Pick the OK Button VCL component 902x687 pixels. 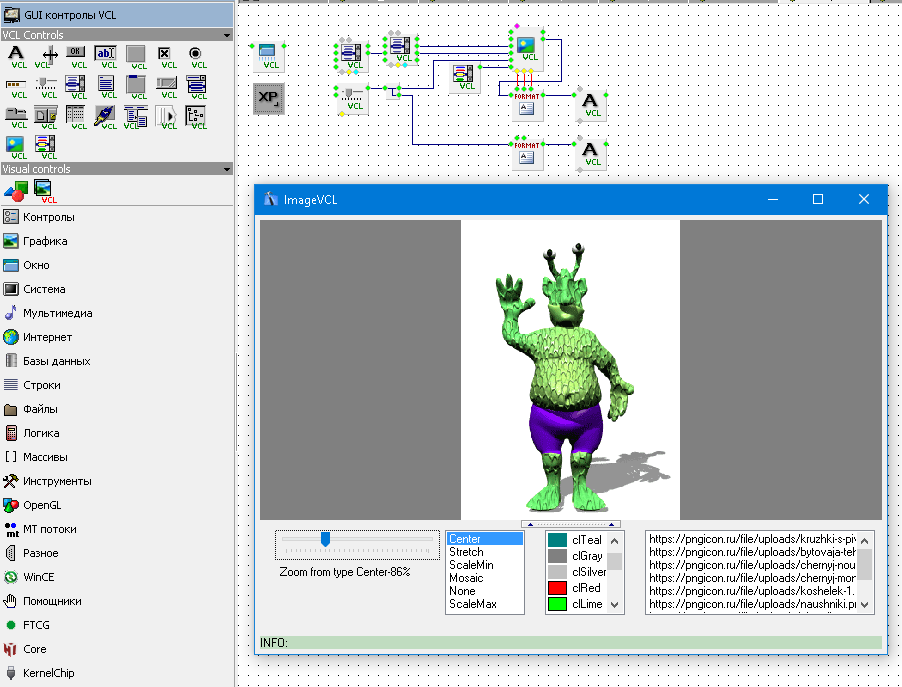point(76,57)
